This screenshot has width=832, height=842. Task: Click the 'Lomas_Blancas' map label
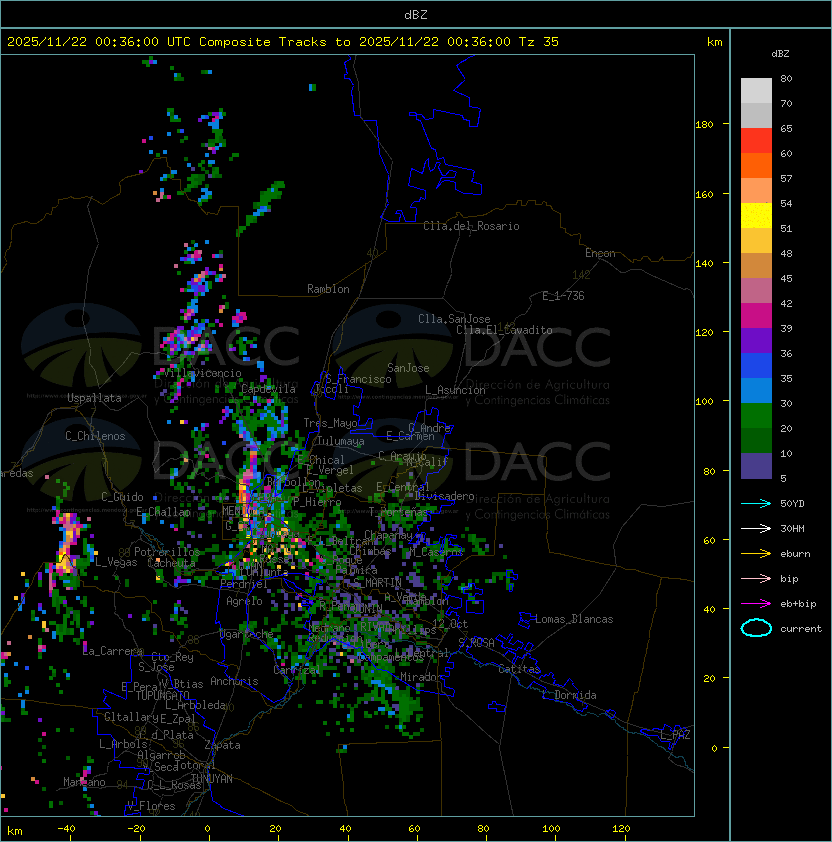(x=574, y=619)
